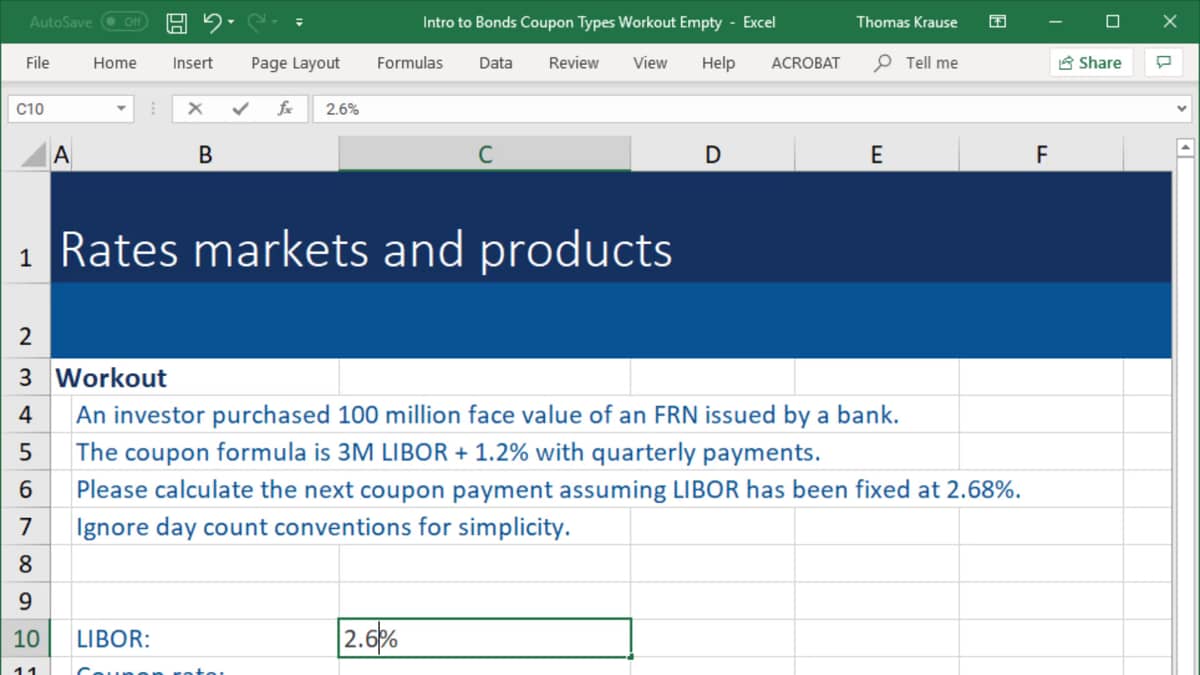1200x675 pixels.
Task: Open the Name Box dropdown
Action: coord(121,109)
